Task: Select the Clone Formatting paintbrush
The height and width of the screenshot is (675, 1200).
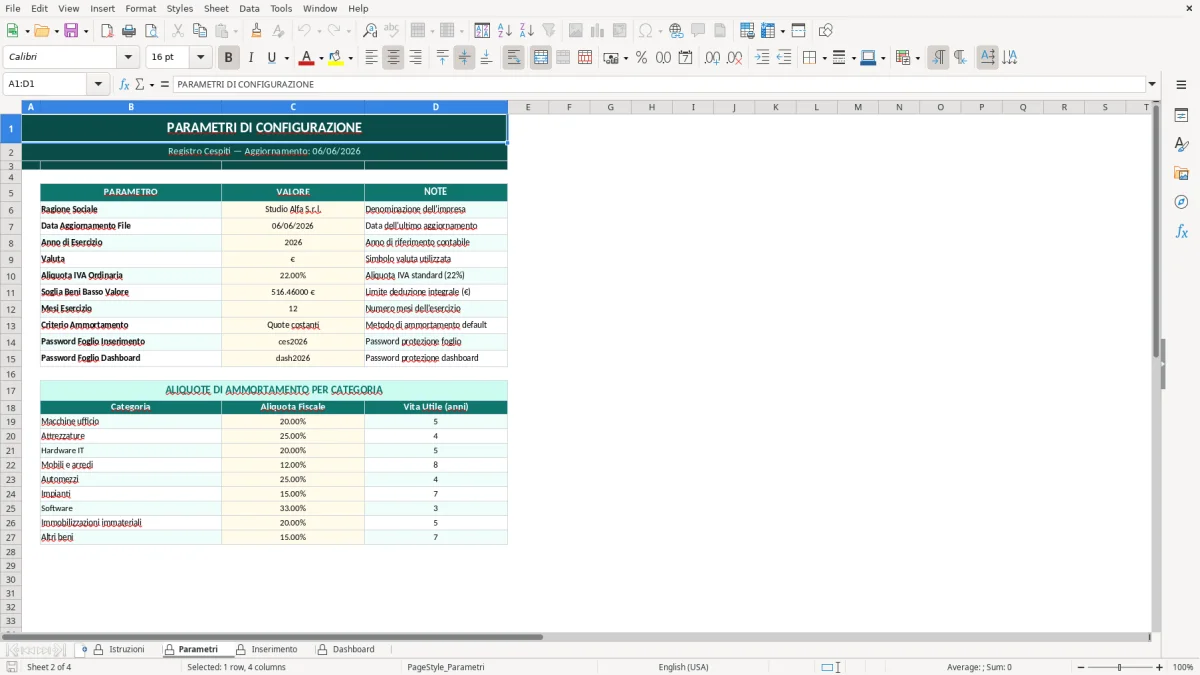Action: pos(257,31)
